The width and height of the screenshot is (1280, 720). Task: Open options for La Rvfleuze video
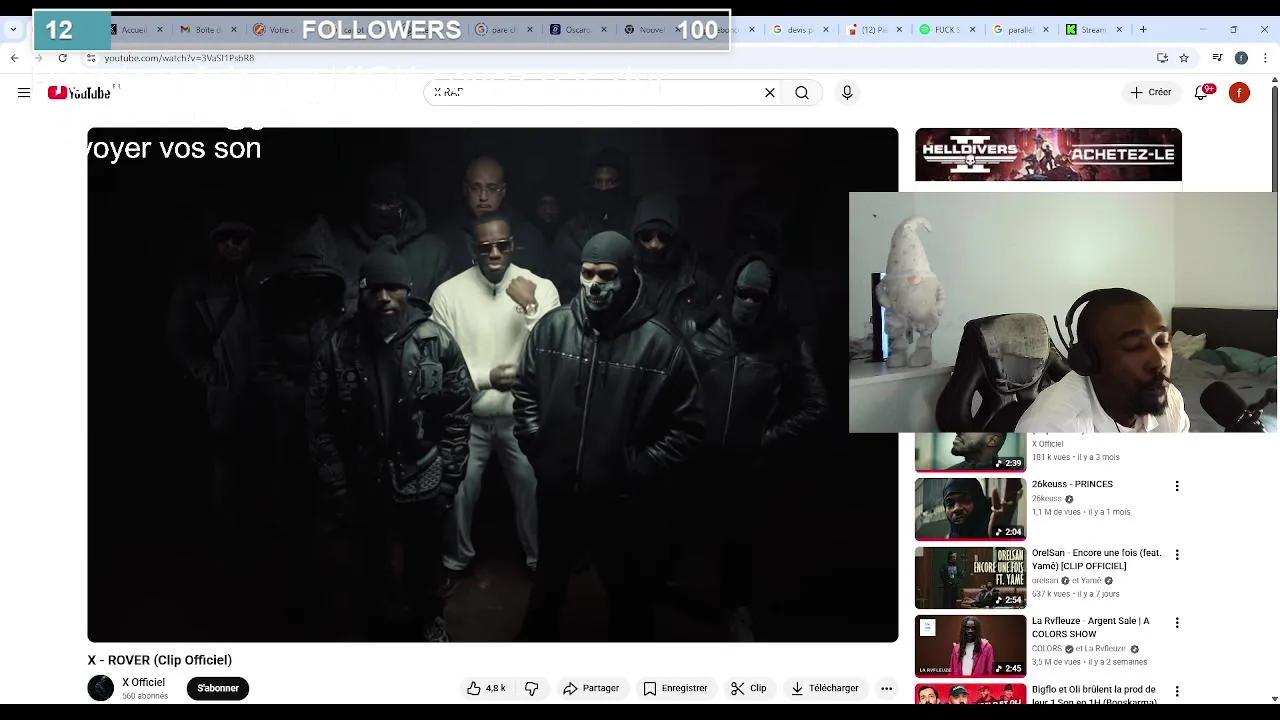[x=1177, y=622]
